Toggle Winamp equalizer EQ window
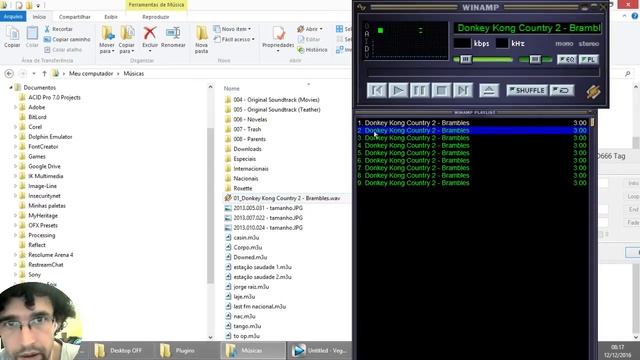 (567, 59)
